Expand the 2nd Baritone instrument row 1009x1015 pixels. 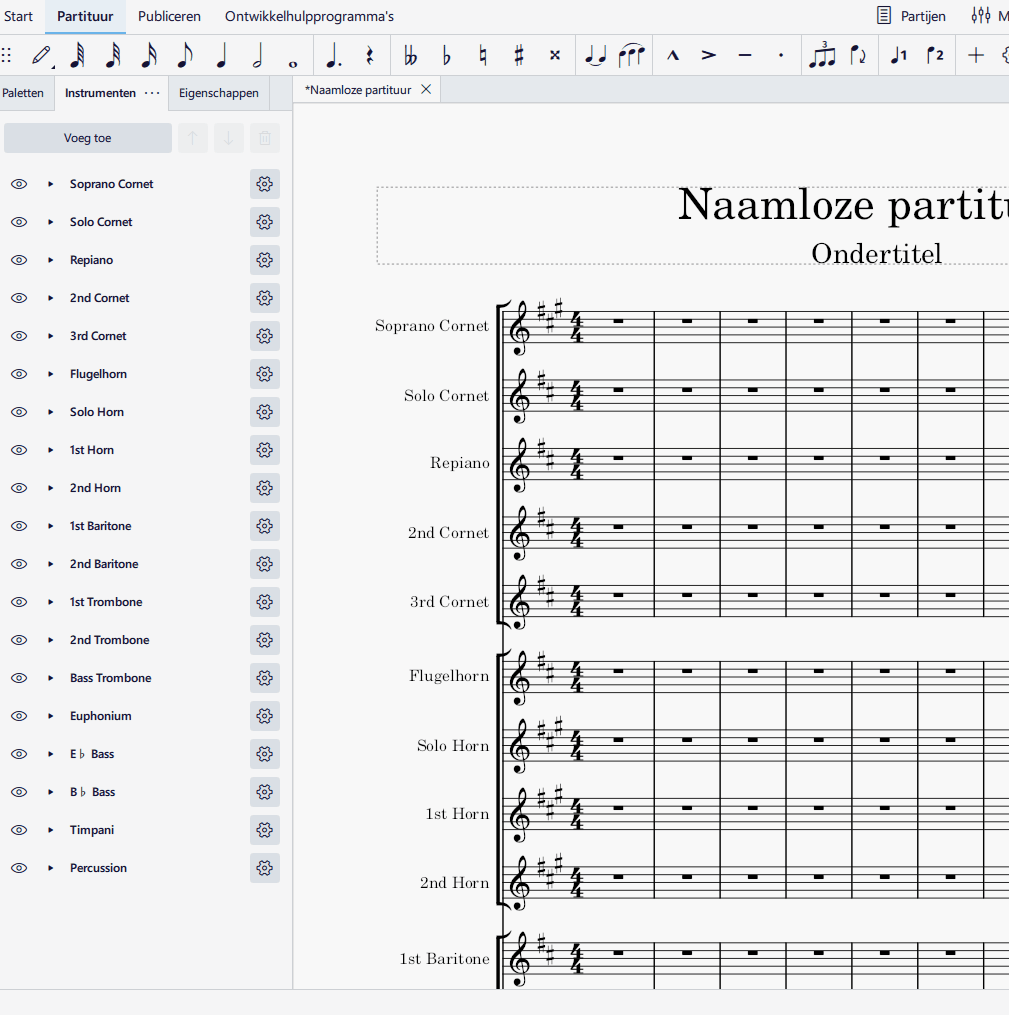50,564
